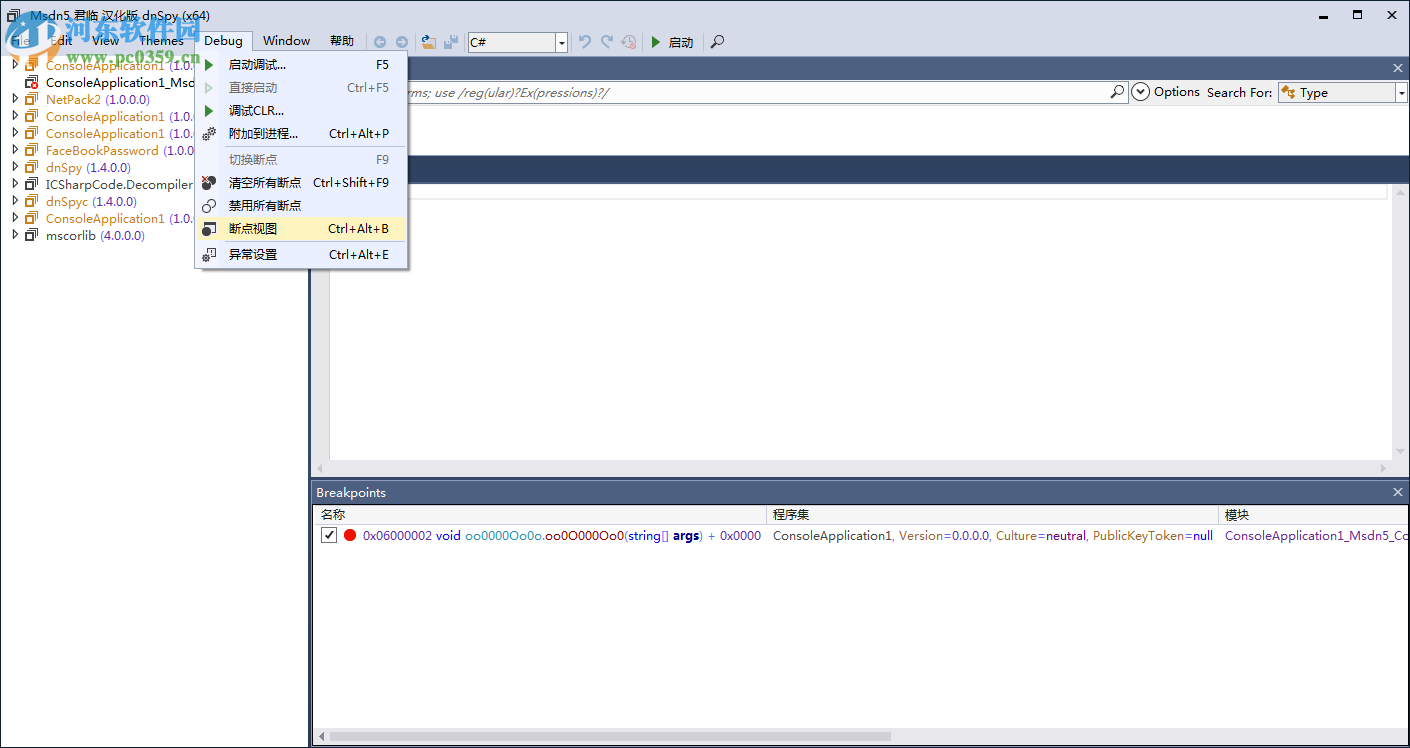Expand the FaceBookPassword tree node
The width and height of the screenshot is (1410, 748).
tap(15, 150)
